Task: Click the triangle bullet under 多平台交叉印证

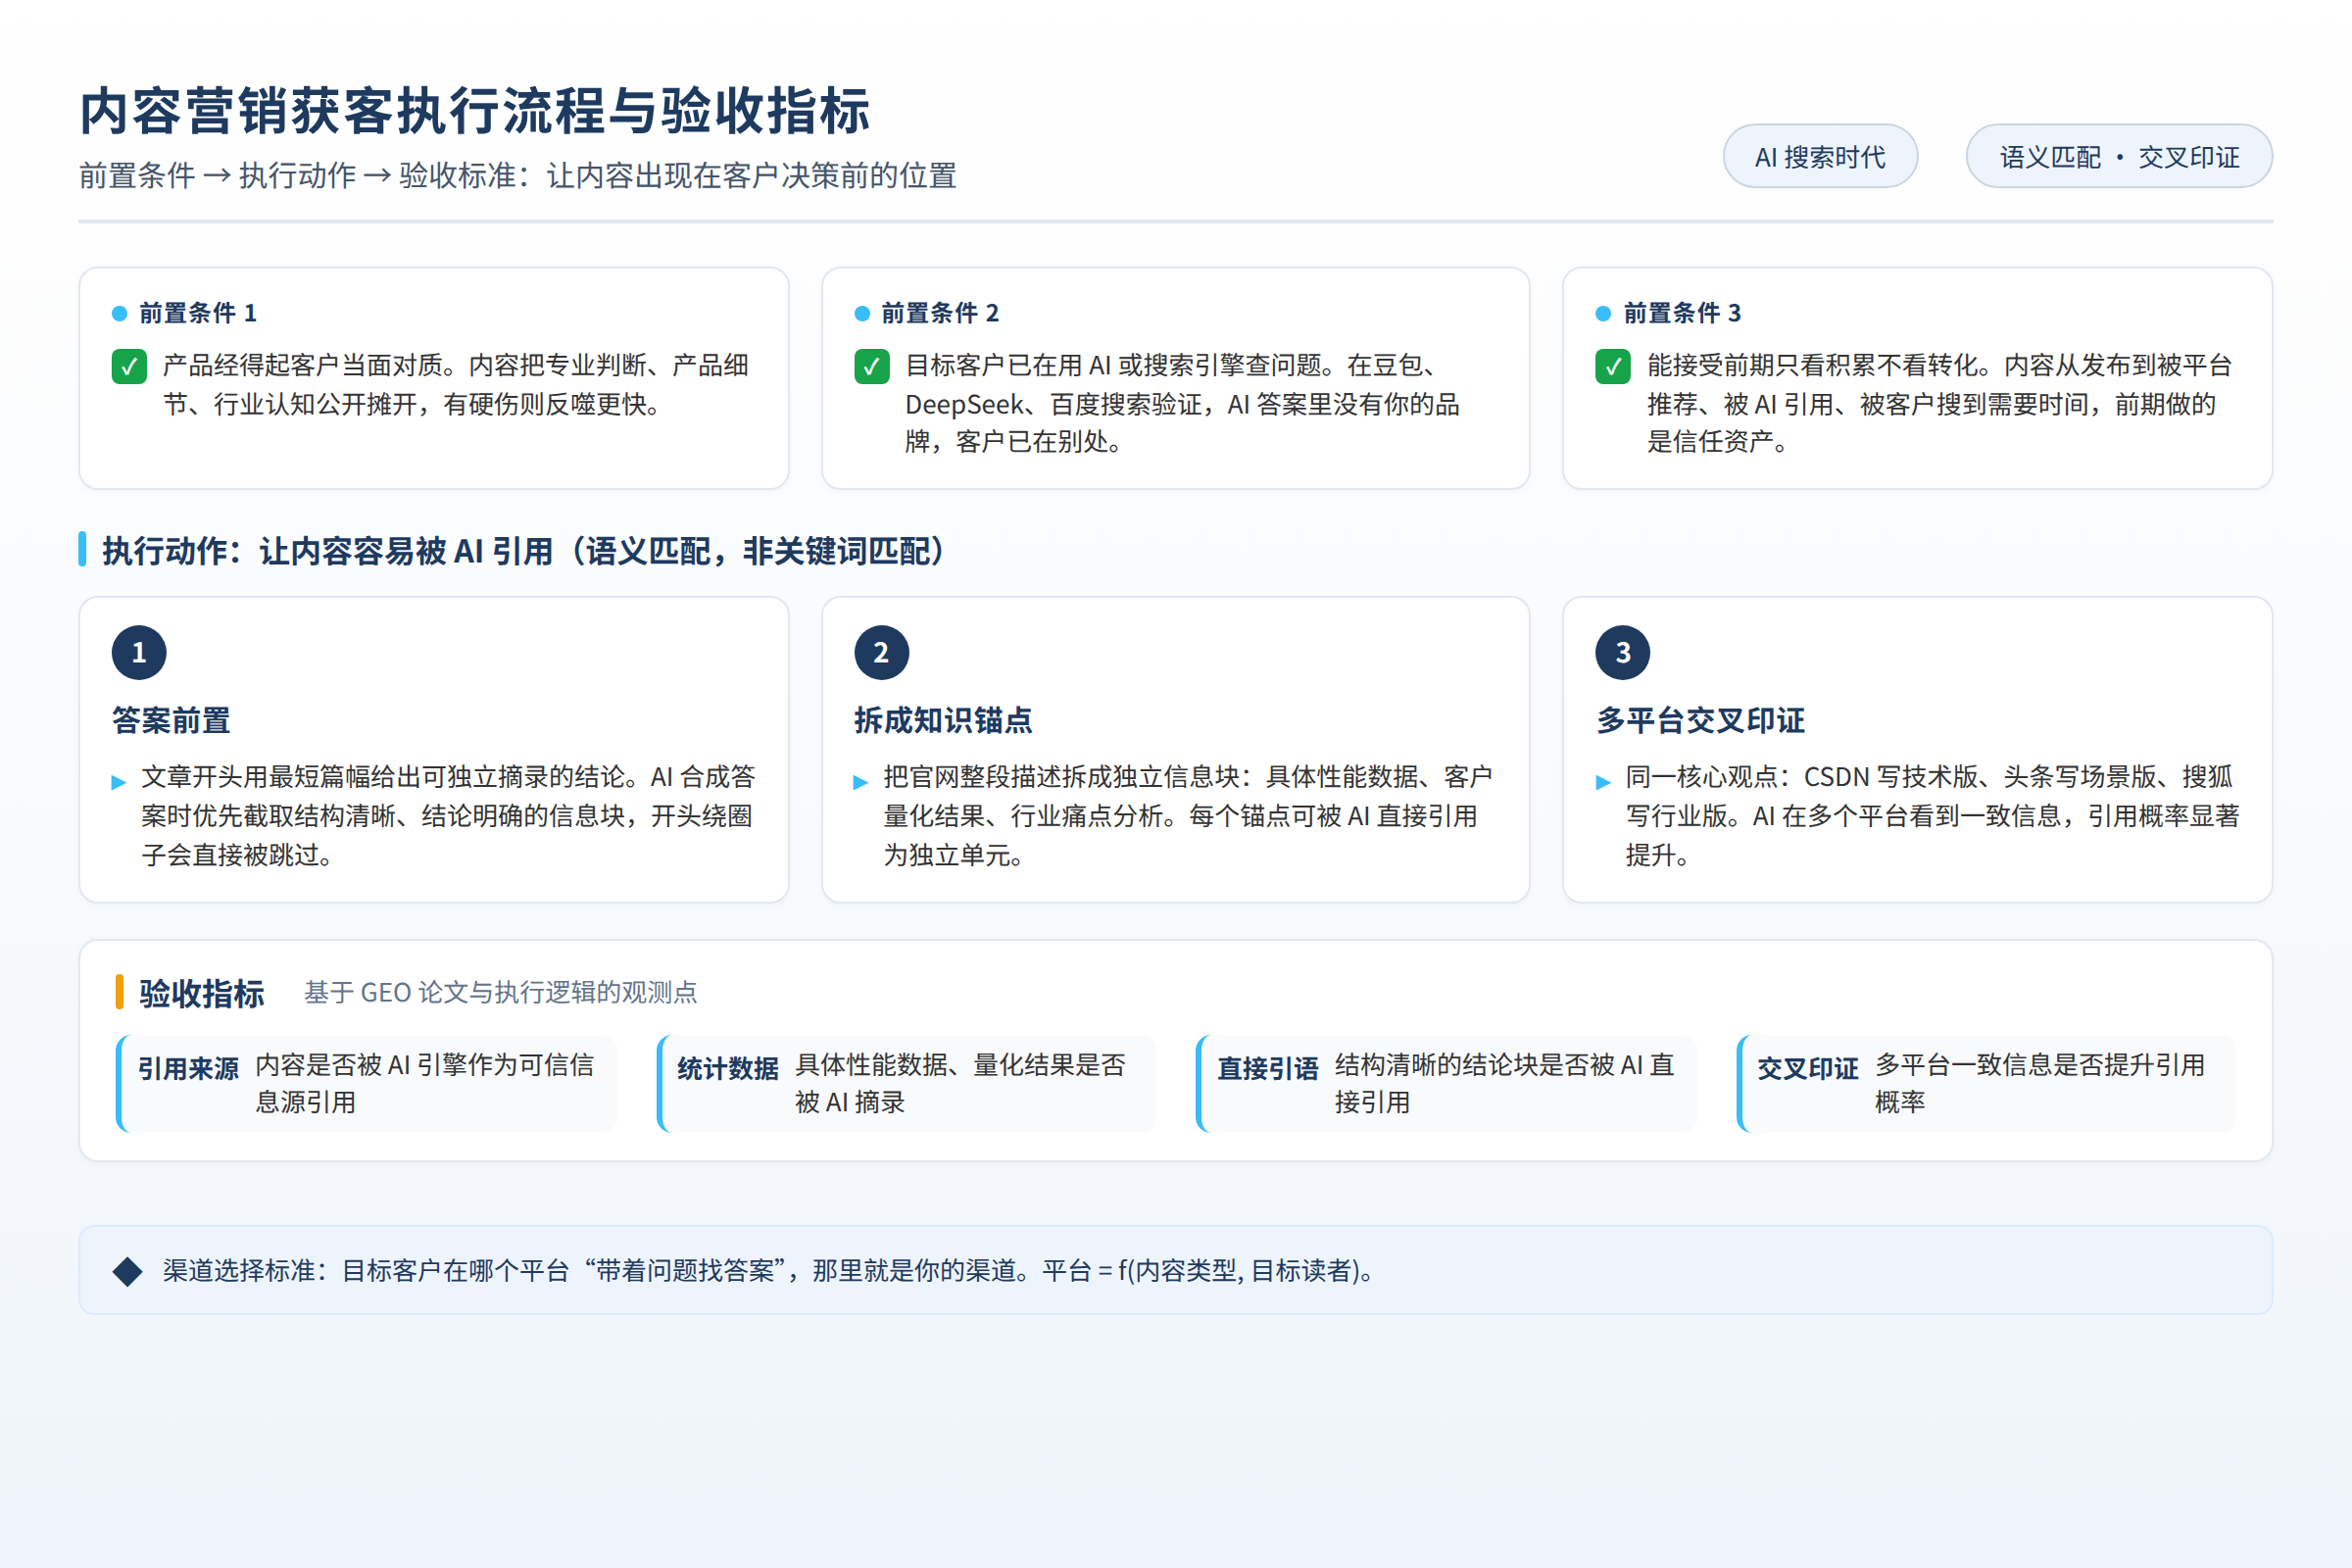Action: (x=1603, y=782)
